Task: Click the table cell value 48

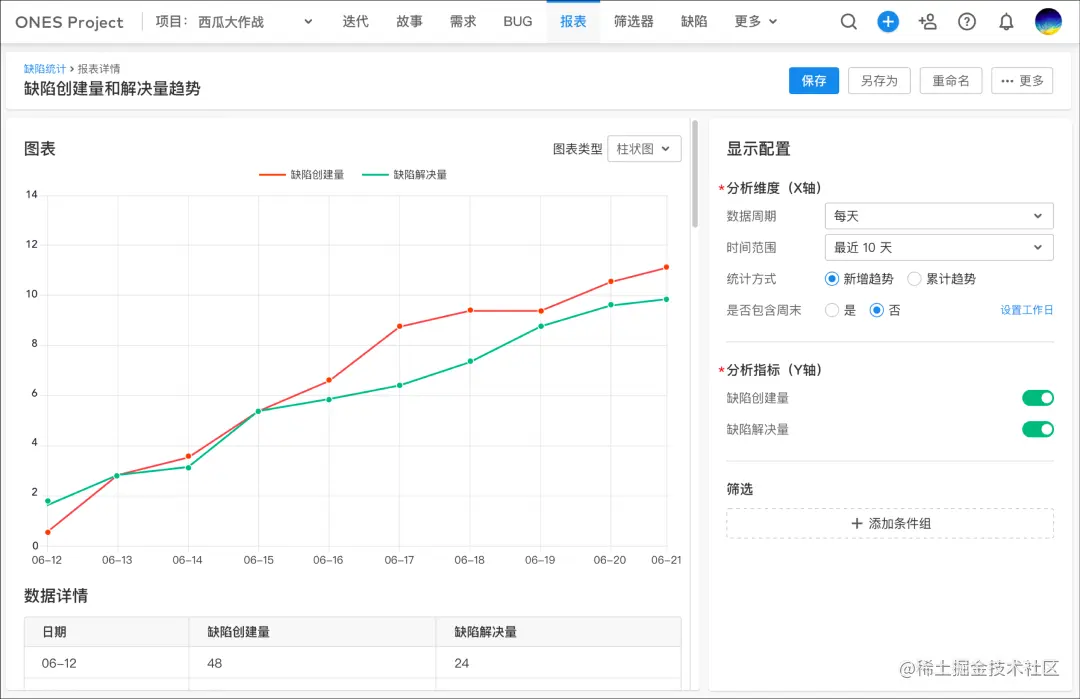Action: 312,663
